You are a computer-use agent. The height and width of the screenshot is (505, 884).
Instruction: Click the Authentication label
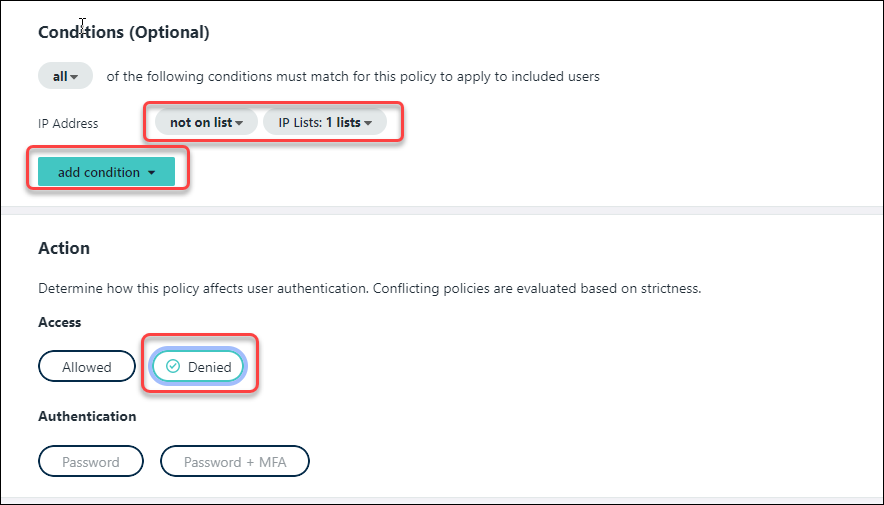point(87,416)
